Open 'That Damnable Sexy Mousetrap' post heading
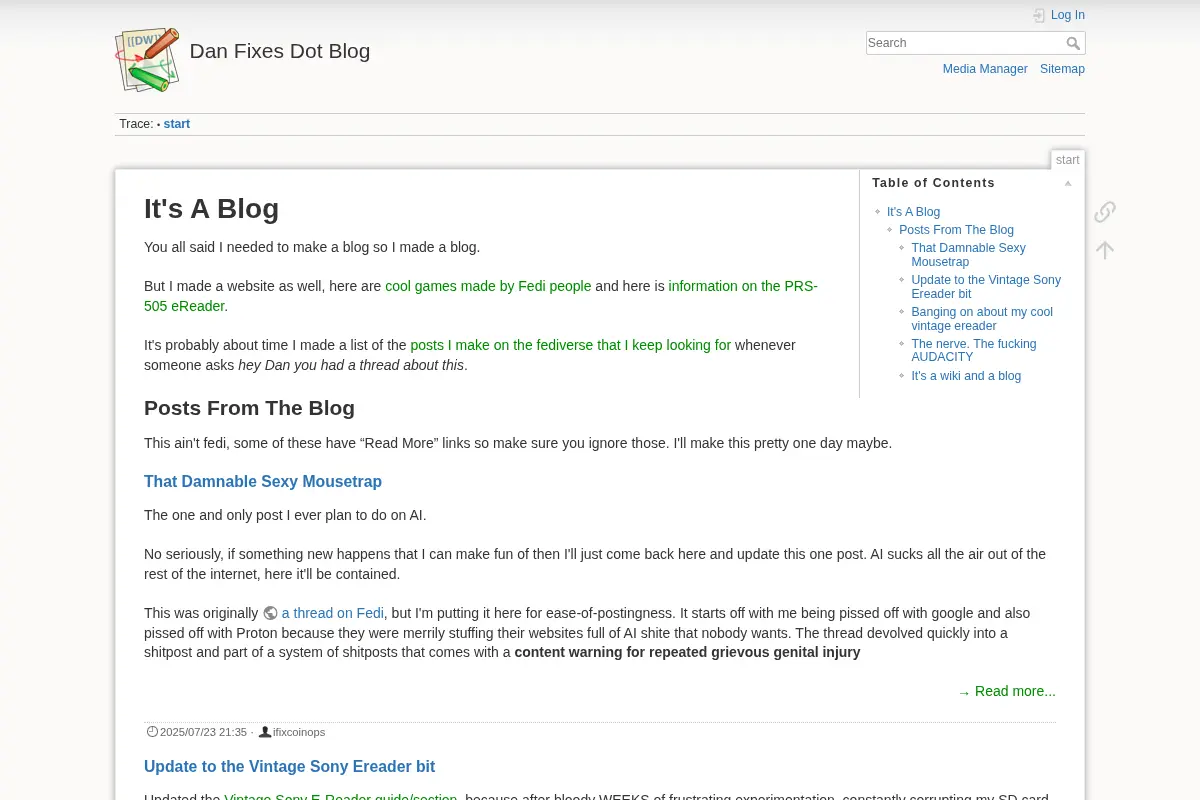This screenshot has height=800, width=1200. pyautogui.click(x=263, y=481)
